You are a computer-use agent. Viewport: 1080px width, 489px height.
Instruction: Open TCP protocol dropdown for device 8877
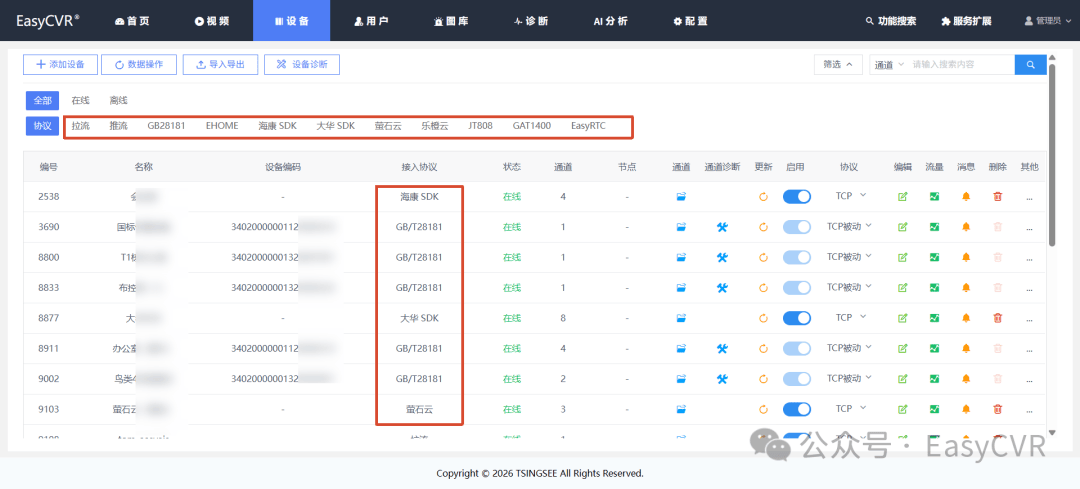849,318
